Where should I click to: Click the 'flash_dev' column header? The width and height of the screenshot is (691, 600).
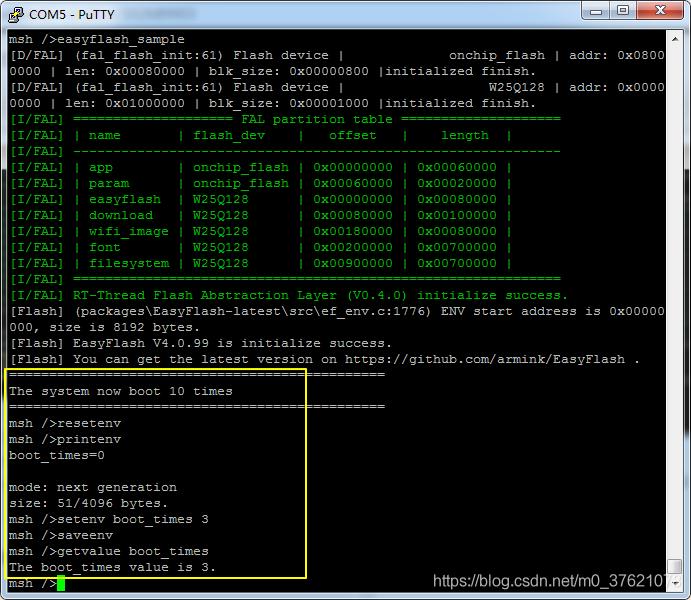[x=229, y=136]
